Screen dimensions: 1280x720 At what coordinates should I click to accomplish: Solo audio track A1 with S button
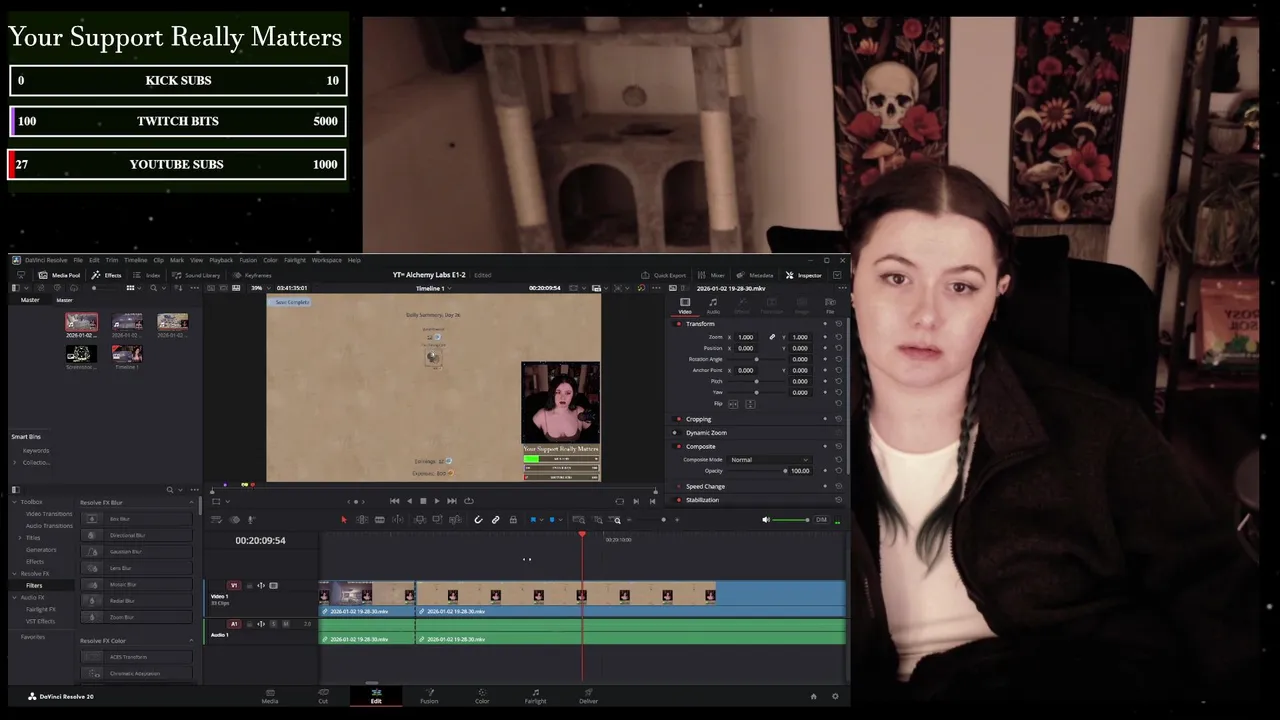click(274, 624)
